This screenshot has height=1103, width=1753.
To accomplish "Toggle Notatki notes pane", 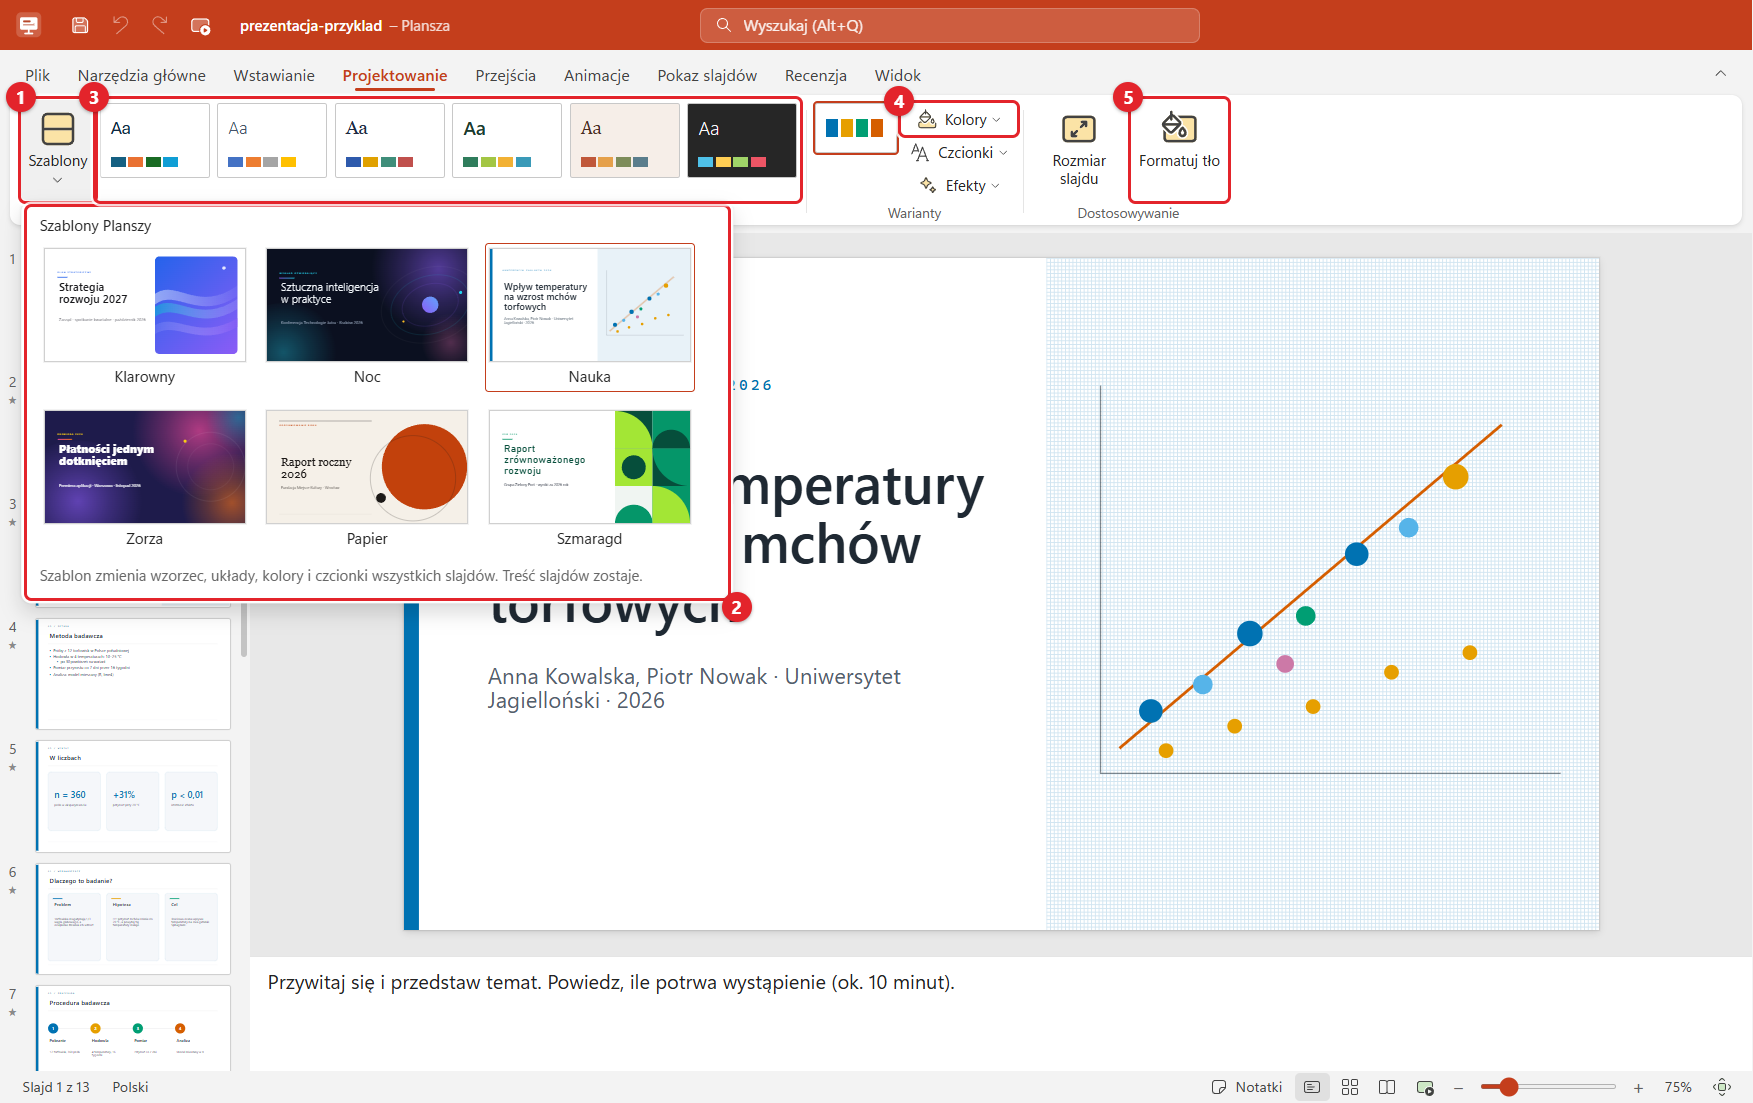I will (1246, 1087).
